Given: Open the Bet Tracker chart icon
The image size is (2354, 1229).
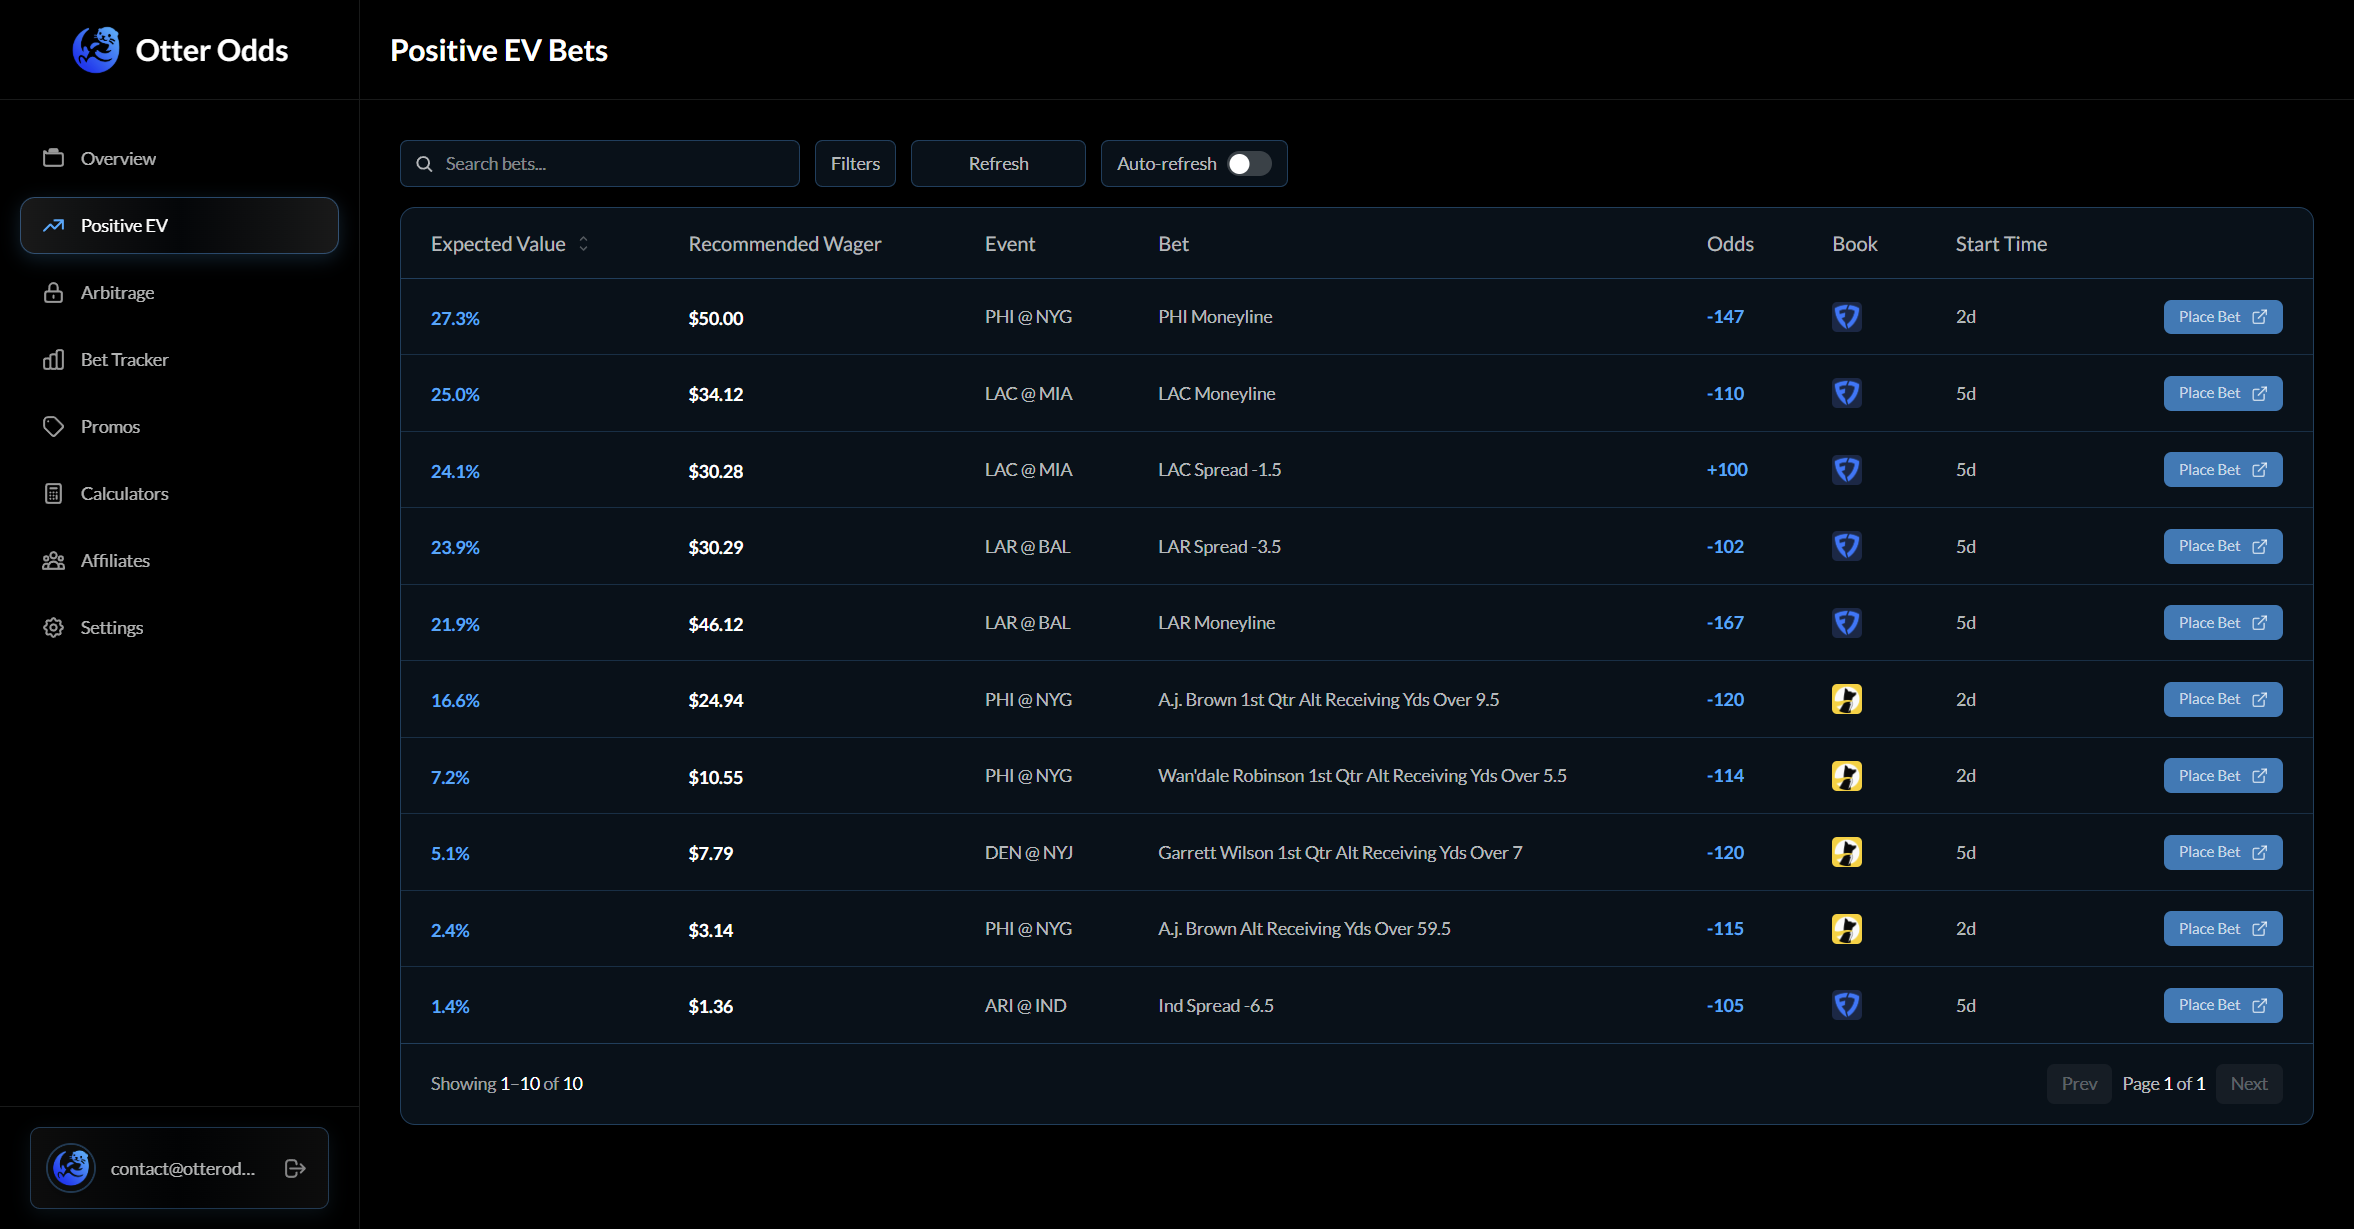Looking at the screenshot, I should [54, 359].
